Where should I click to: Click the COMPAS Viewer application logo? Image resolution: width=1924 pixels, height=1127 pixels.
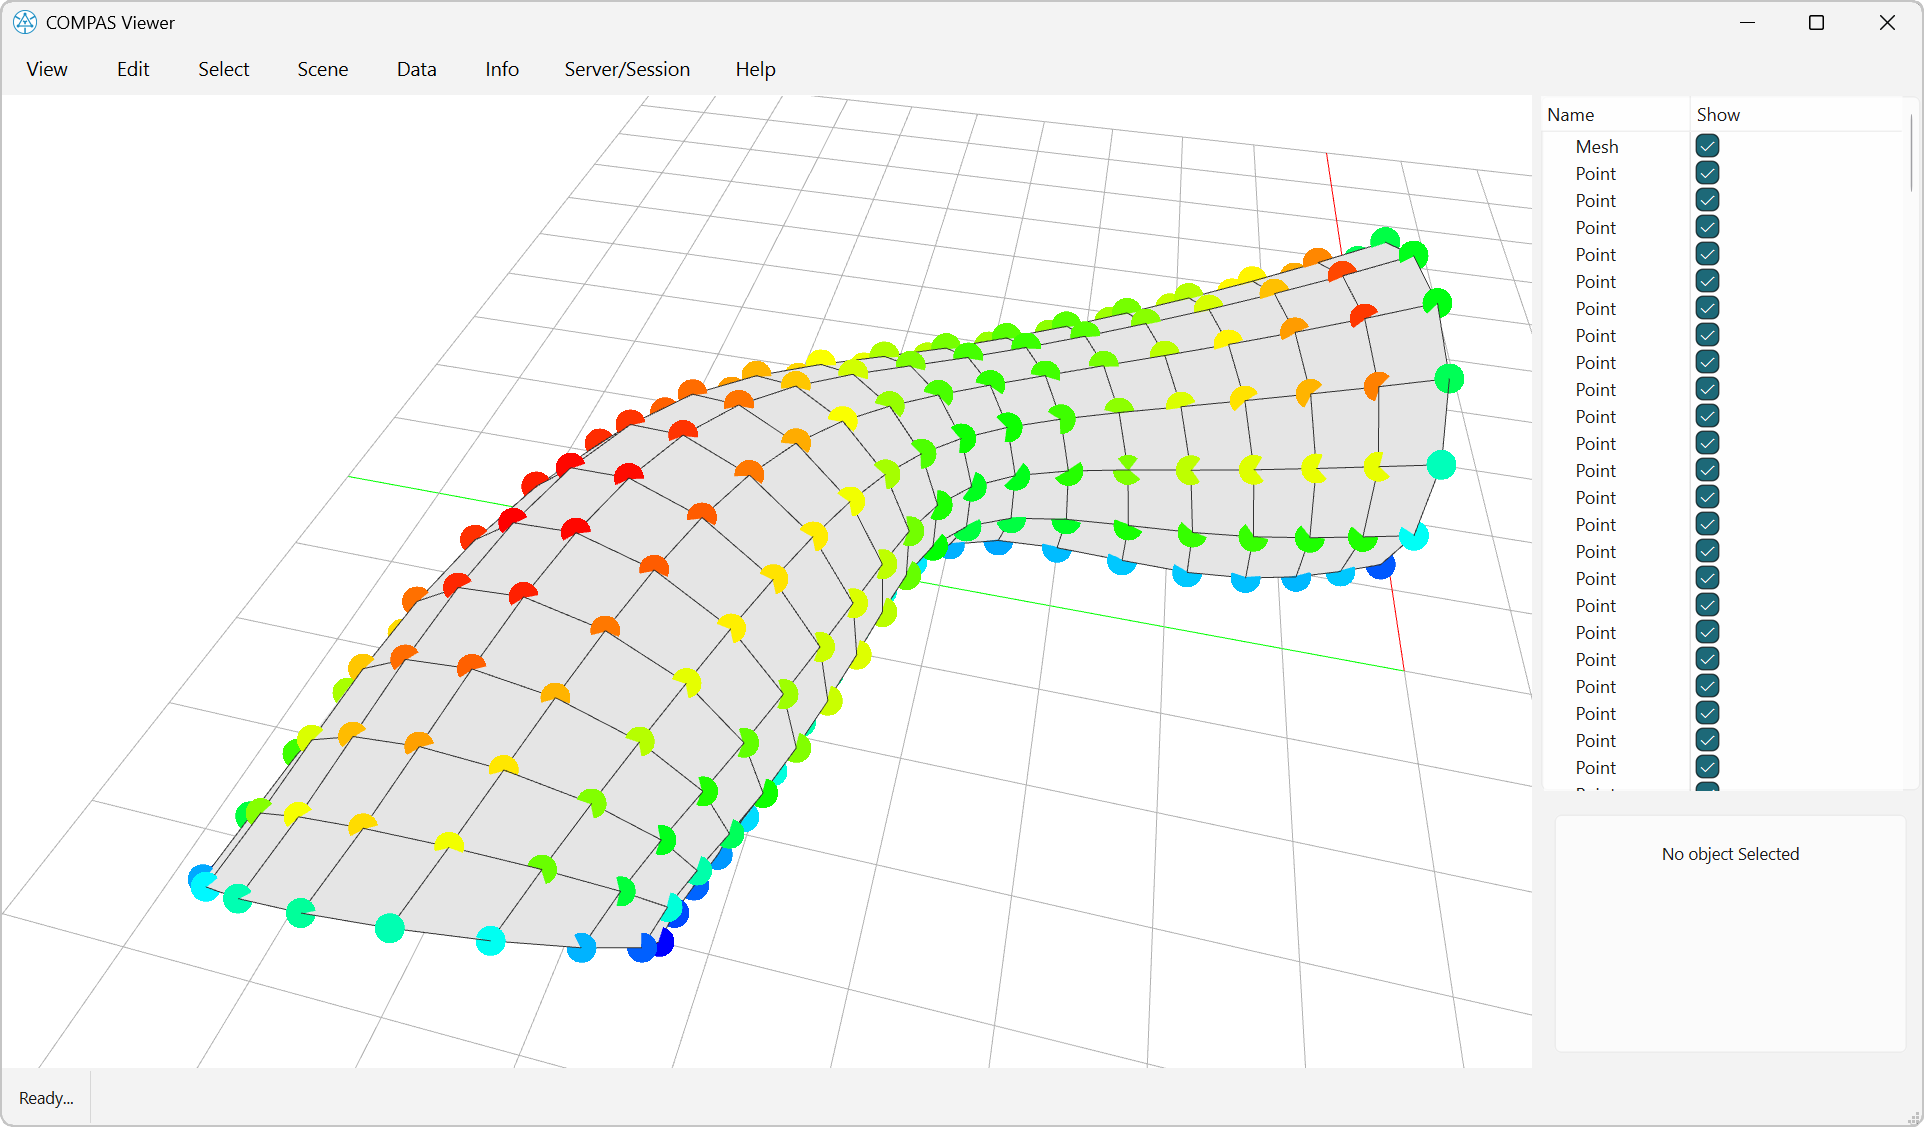(24, 22)
